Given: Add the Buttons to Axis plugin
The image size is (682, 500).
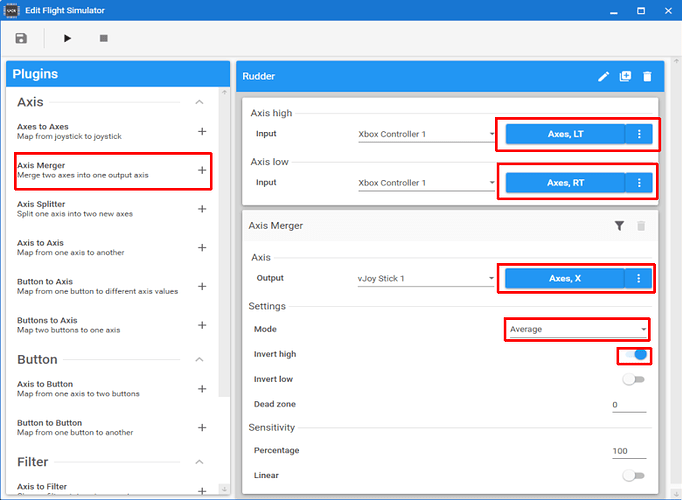Looking at the screenshot, I should tap(202, 325).
